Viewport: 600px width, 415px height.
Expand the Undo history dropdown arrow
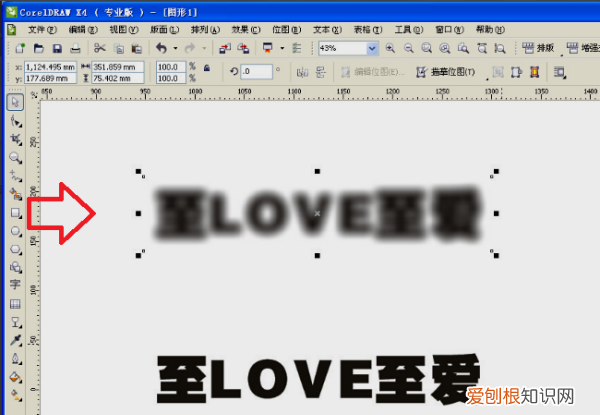coord(176,48)
